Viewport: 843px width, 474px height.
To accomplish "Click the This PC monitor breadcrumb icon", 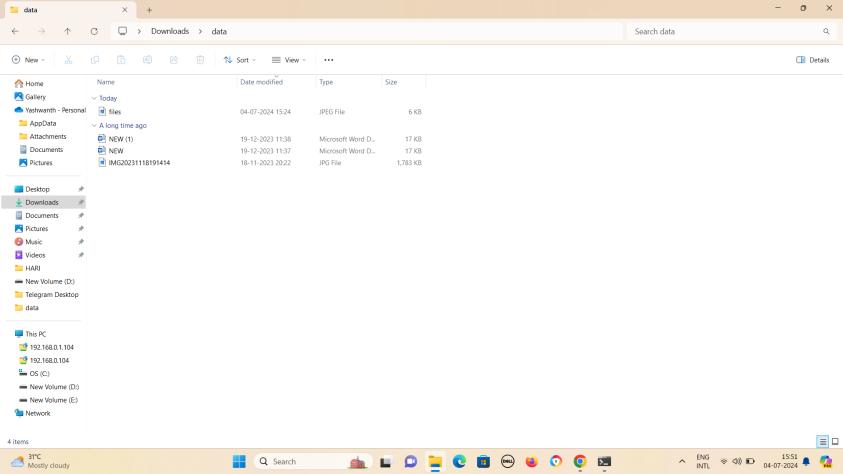I will pyautogui.click(x=123, y=31).
